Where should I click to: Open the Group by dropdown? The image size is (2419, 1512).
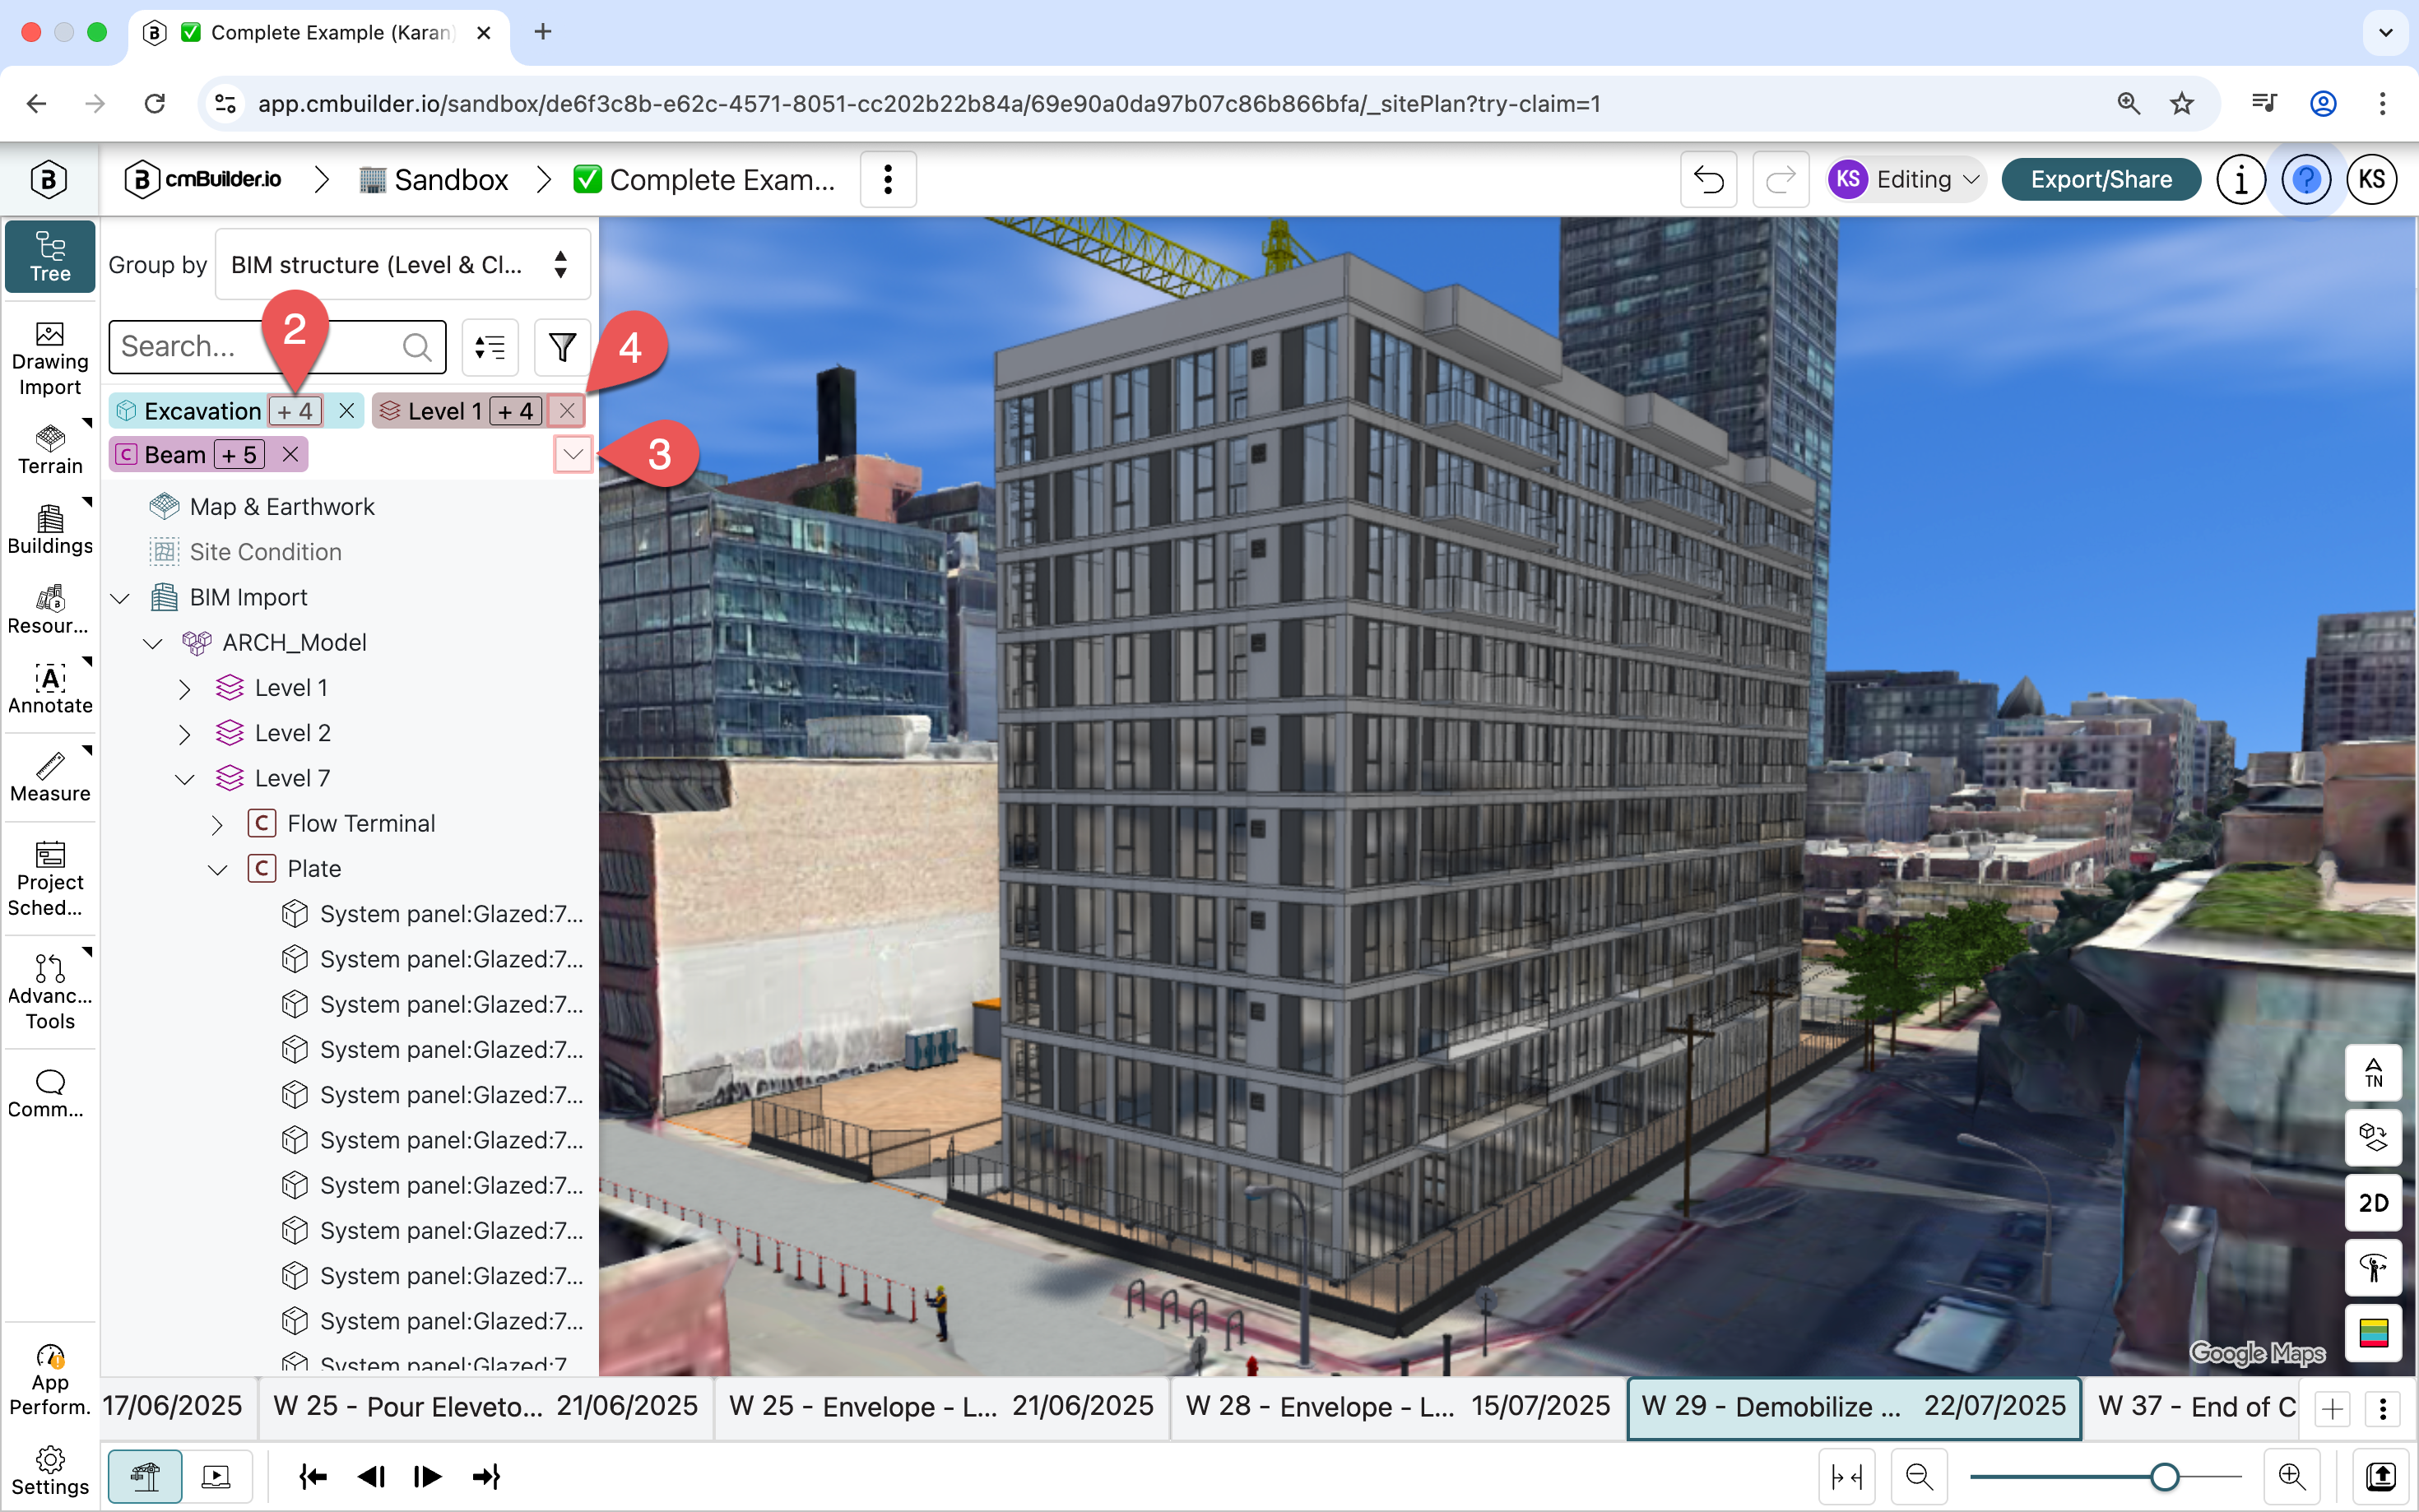tap(403, 265)
